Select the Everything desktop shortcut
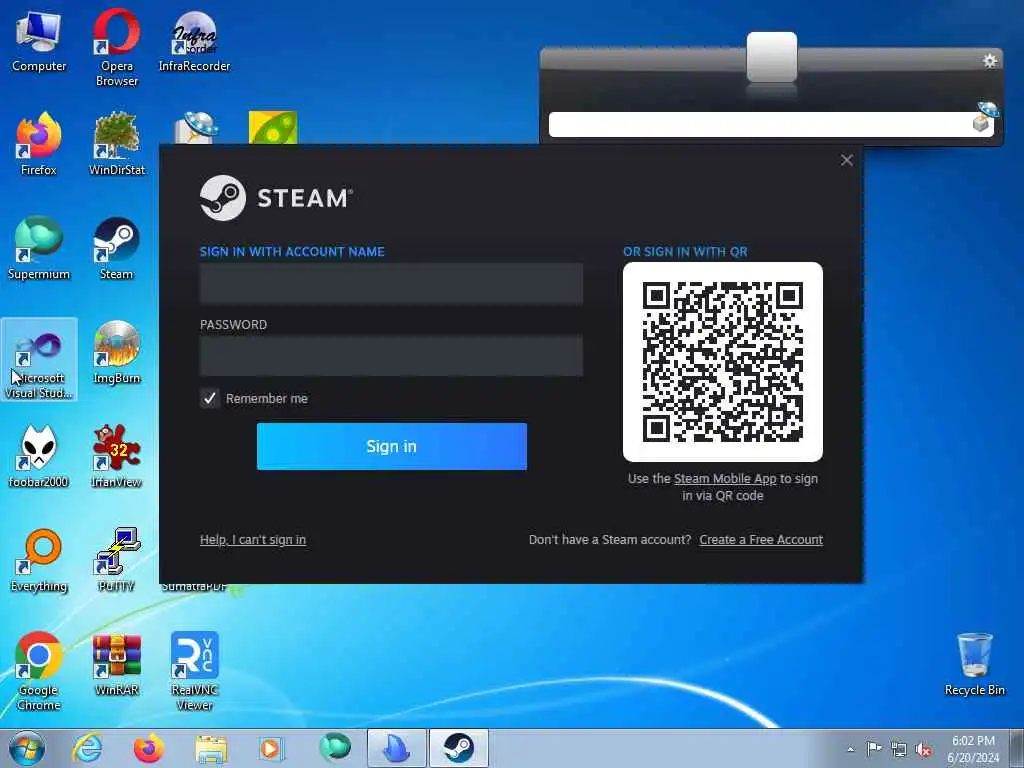The image size is (1024, 768). [39, 561]
